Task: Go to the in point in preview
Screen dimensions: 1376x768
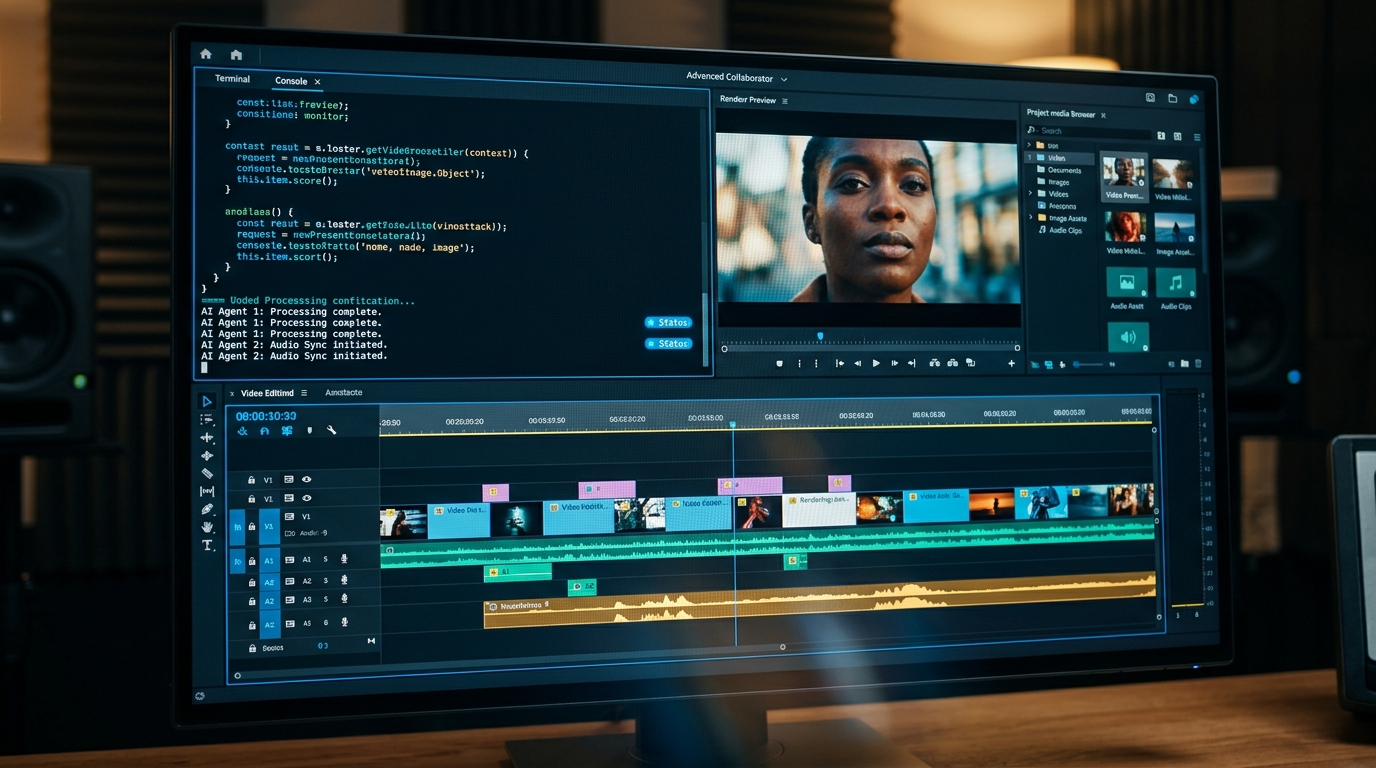Action: [x=839, y=363]
